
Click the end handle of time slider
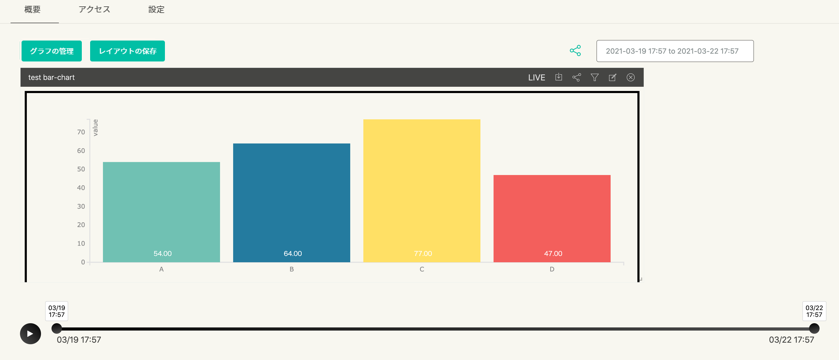click(814, 328)
